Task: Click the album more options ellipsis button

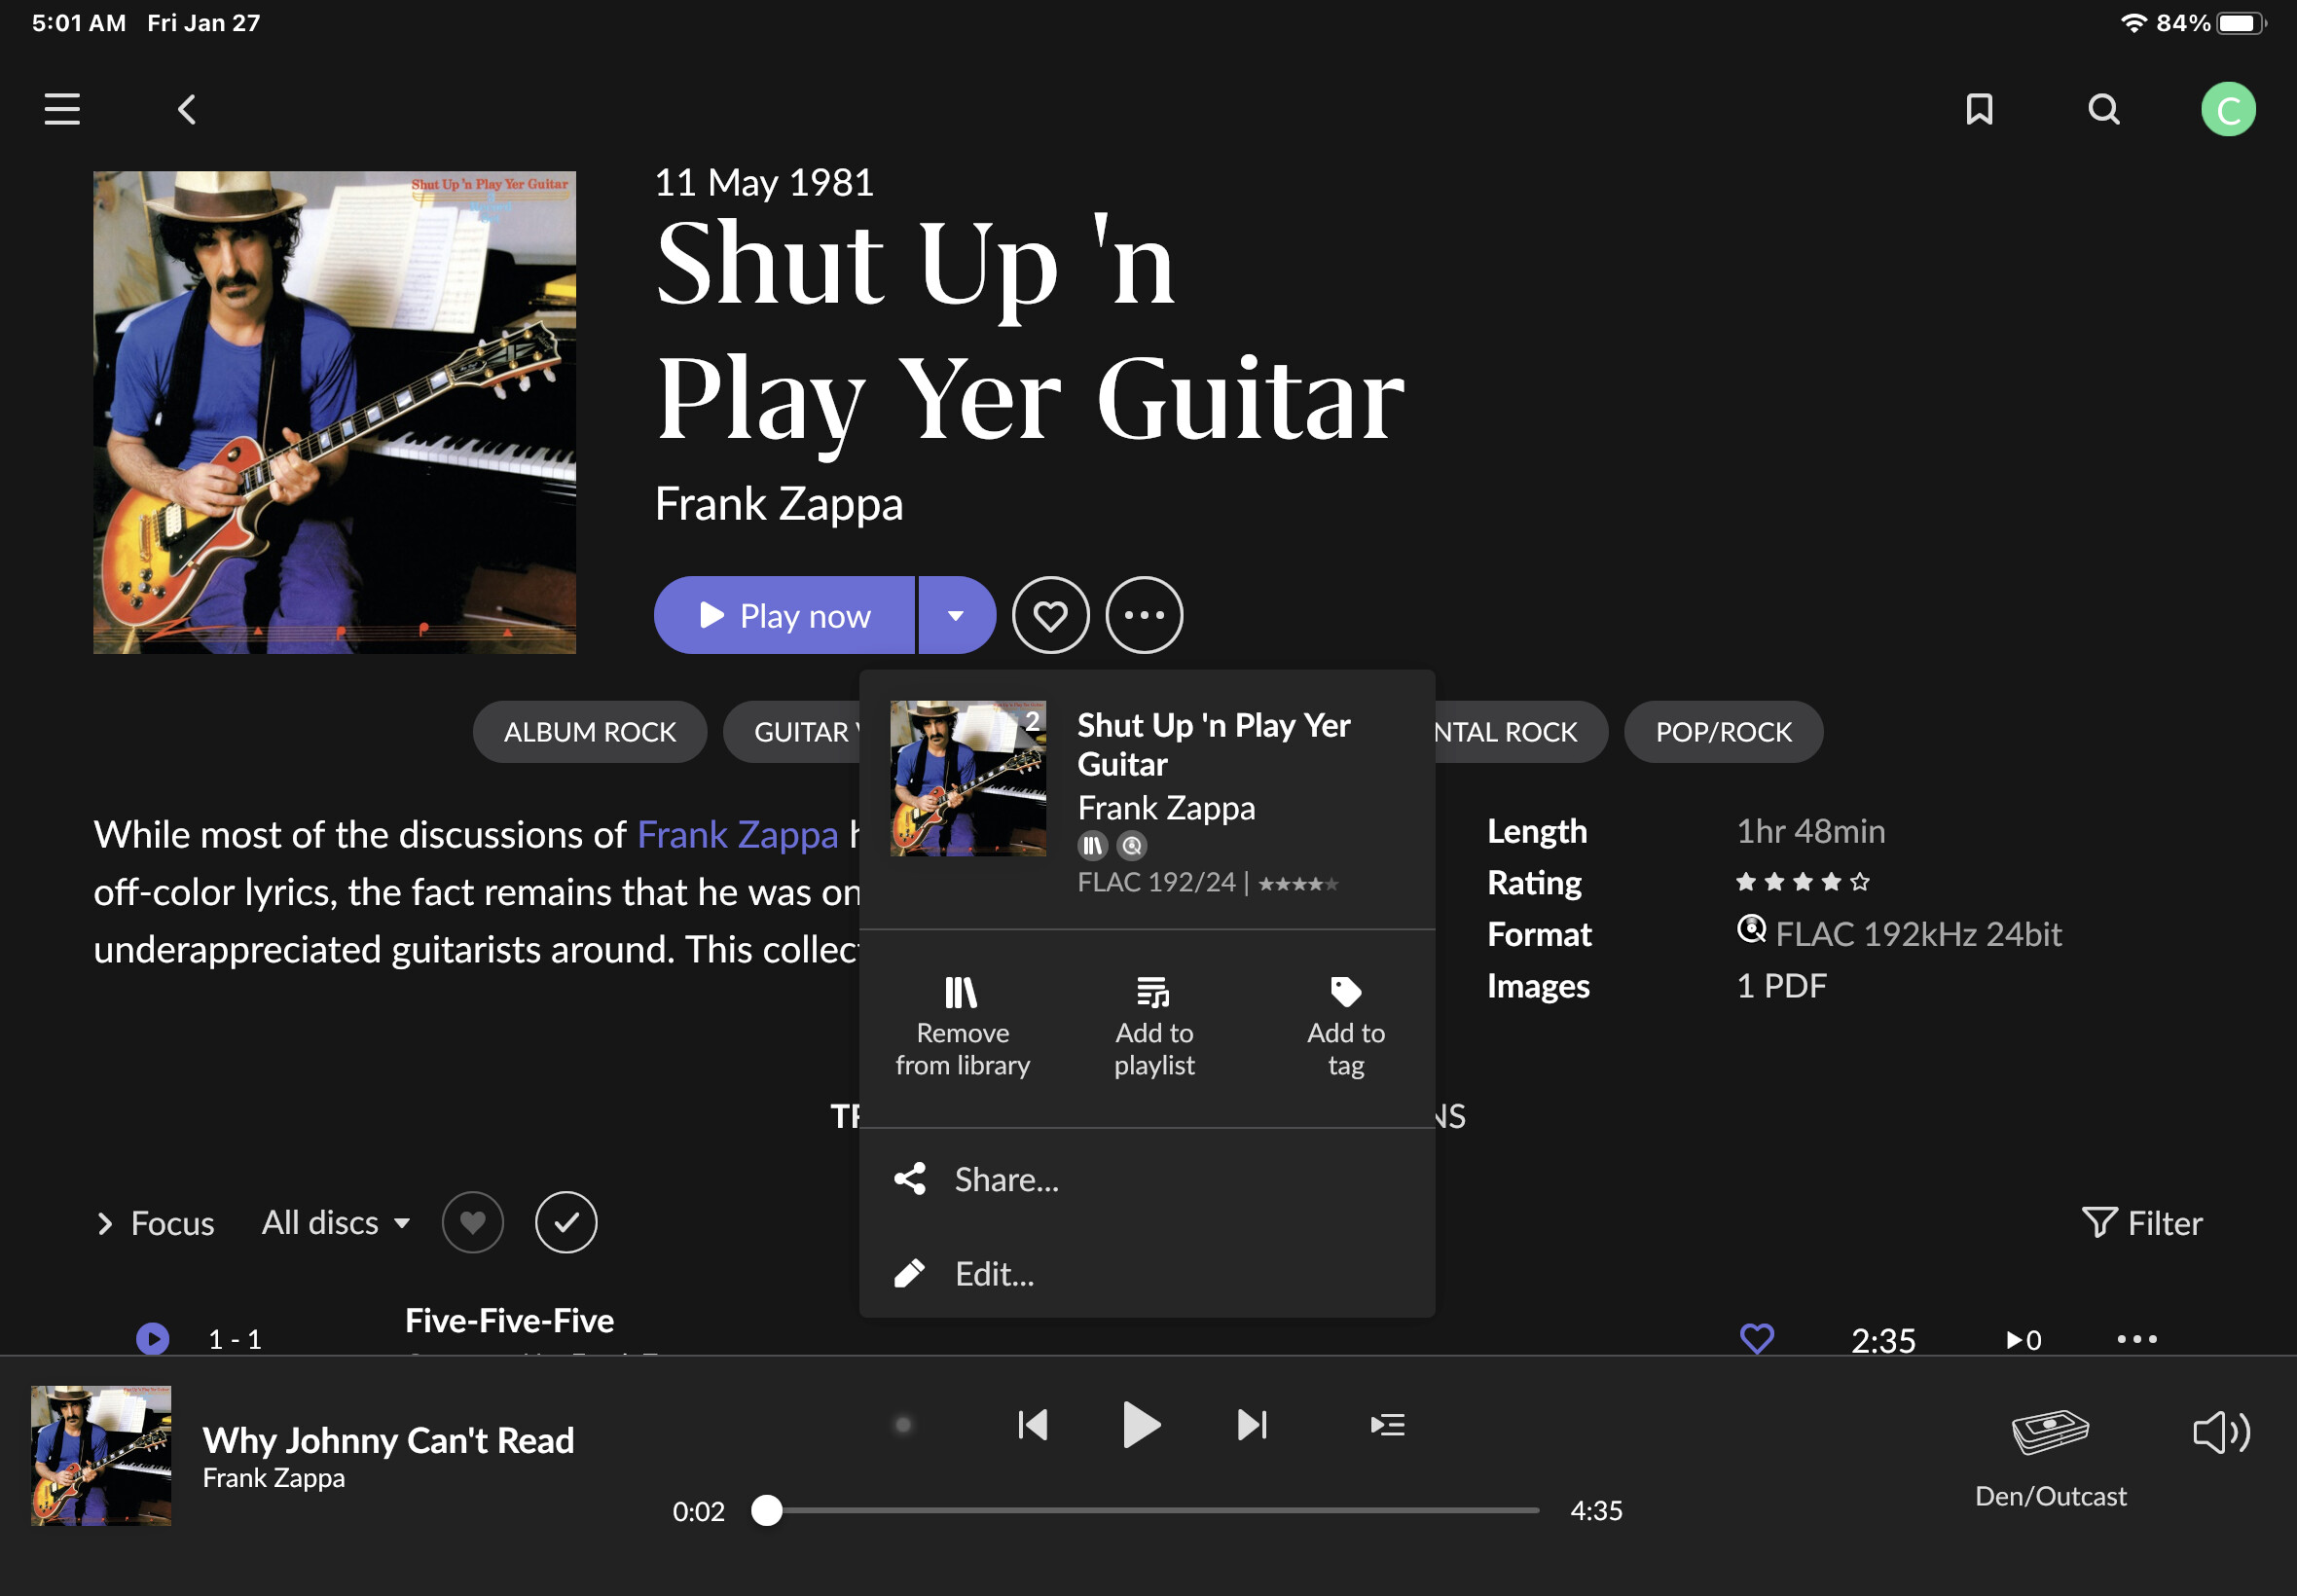Action: (x=1144, y=615)
